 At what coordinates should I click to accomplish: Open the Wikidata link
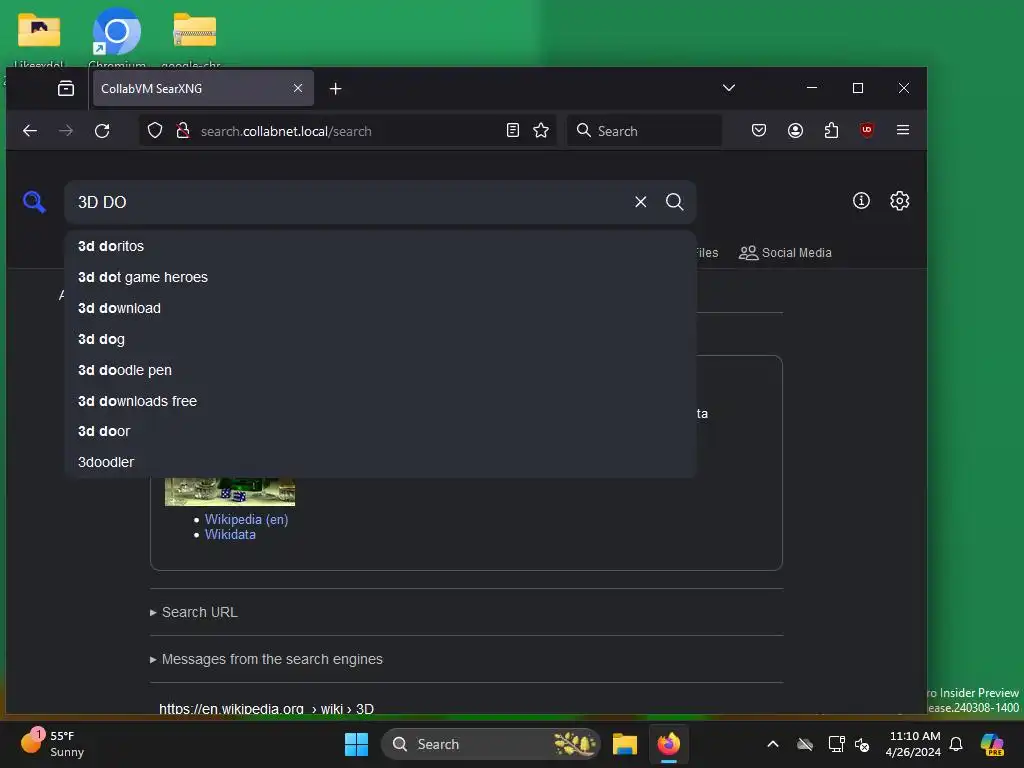pyautogui.click(x=230, y=534)
